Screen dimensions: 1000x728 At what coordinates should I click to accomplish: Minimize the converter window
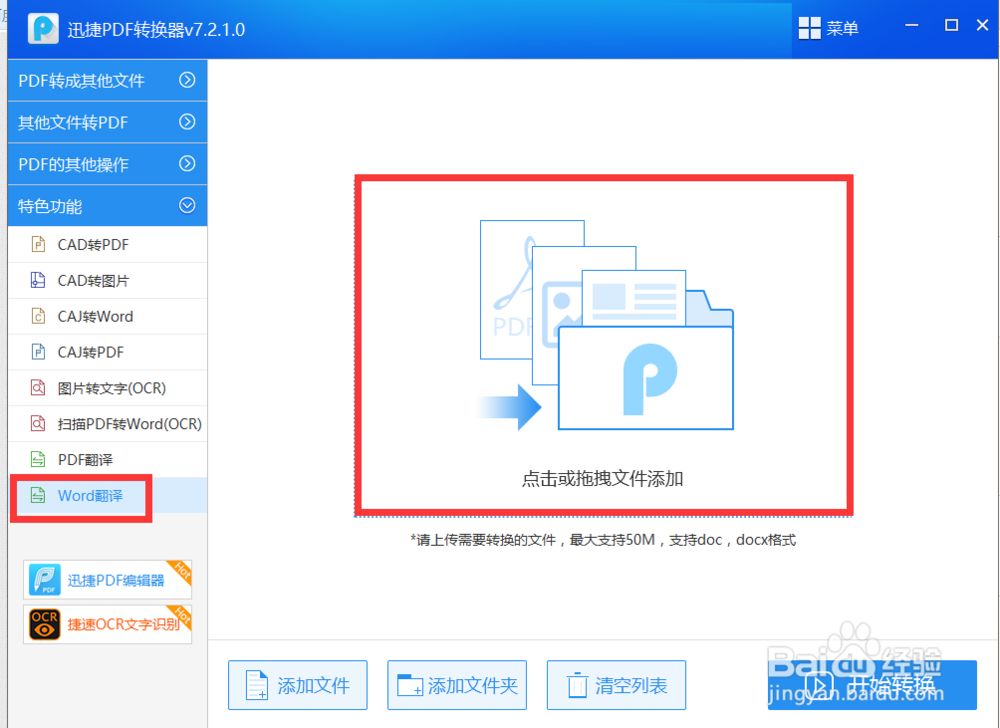(912, 25)
